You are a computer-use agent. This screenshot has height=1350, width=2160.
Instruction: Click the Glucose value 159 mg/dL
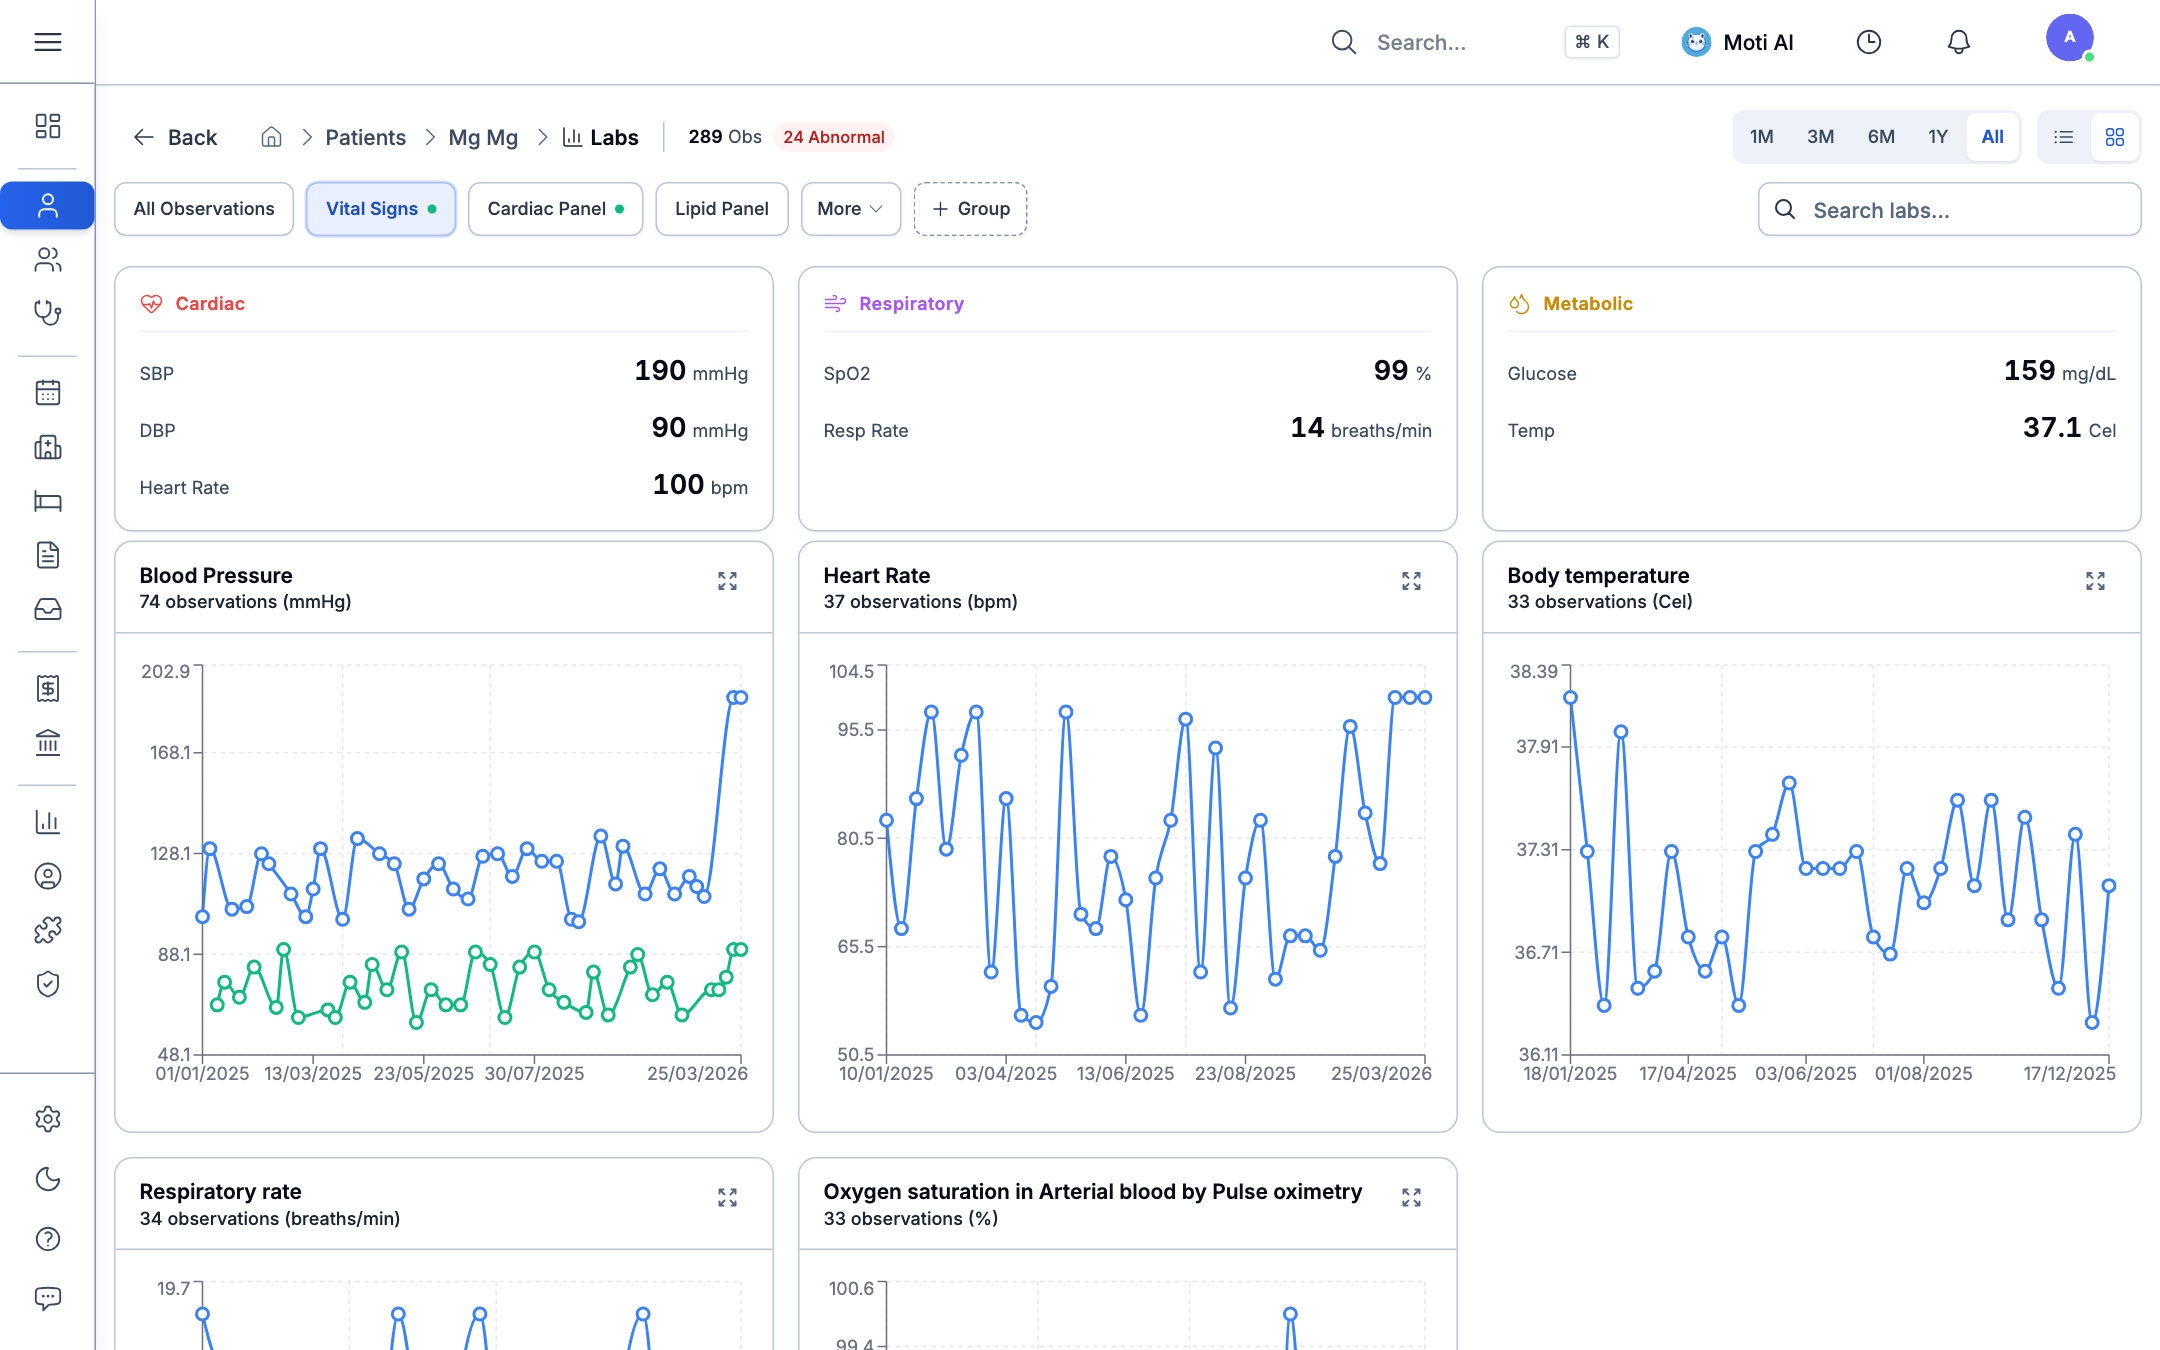(x=2059, y=371)
